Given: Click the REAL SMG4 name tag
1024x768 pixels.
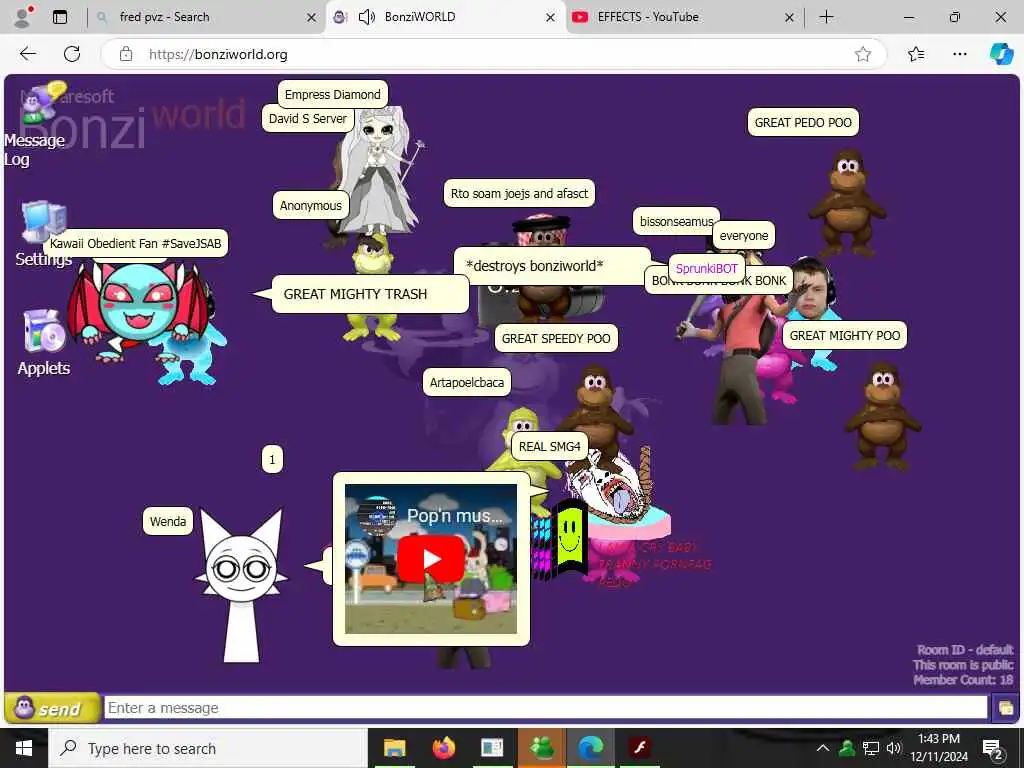Looking at the screenshot, I should click(549, 447).
